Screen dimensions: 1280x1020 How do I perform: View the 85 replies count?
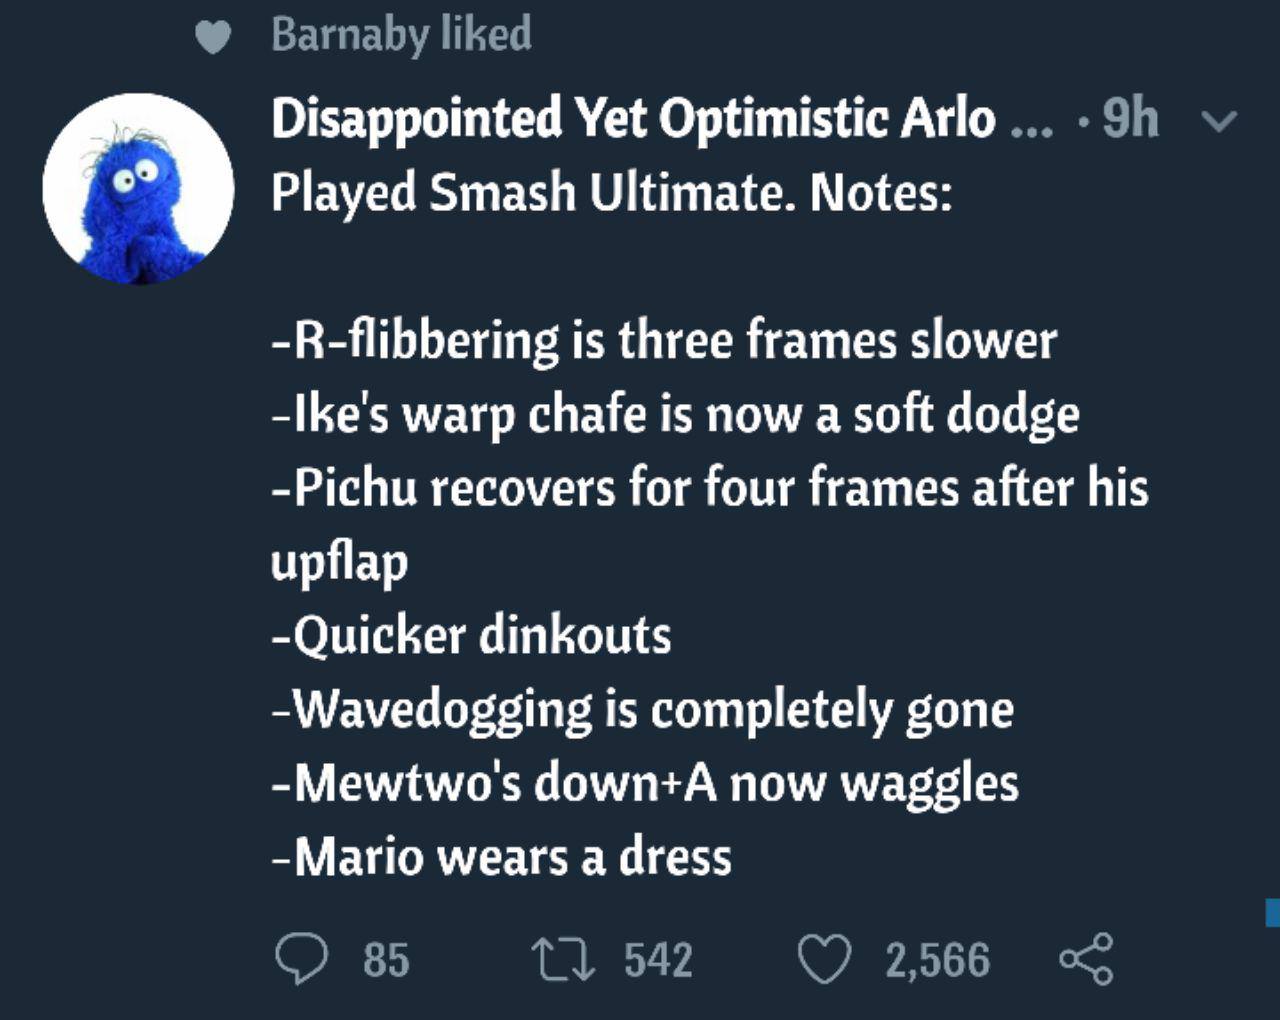click(x=386, y=959)
